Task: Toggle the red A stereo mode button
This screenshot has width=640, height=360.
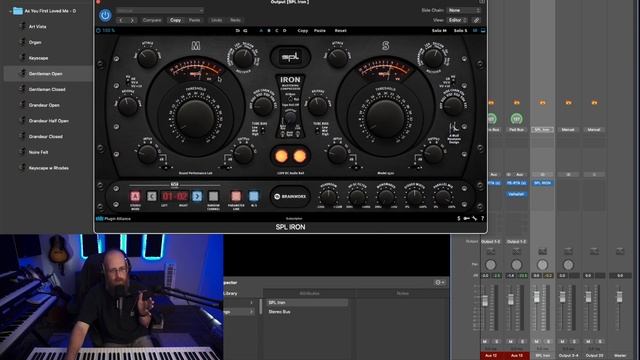Action: pyautogui.click(x=135, y=196)
